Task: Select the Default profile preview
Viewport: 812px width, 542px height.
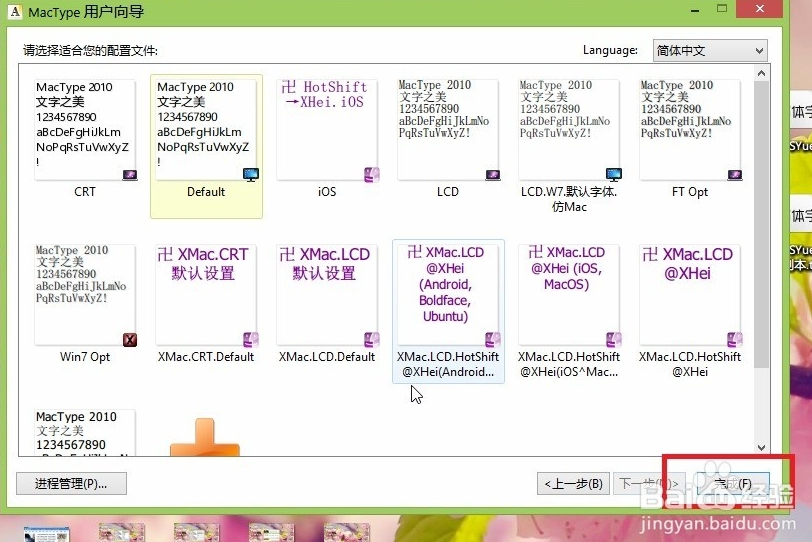Action: click(206, 129)
